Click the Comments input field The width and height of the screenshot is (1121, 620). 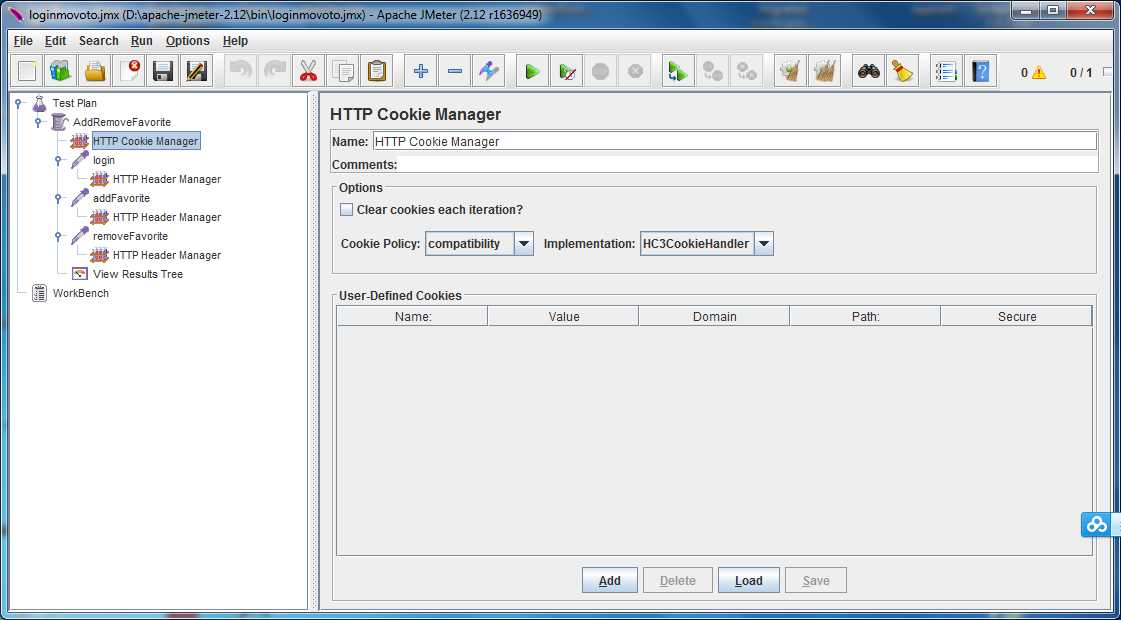748,164
